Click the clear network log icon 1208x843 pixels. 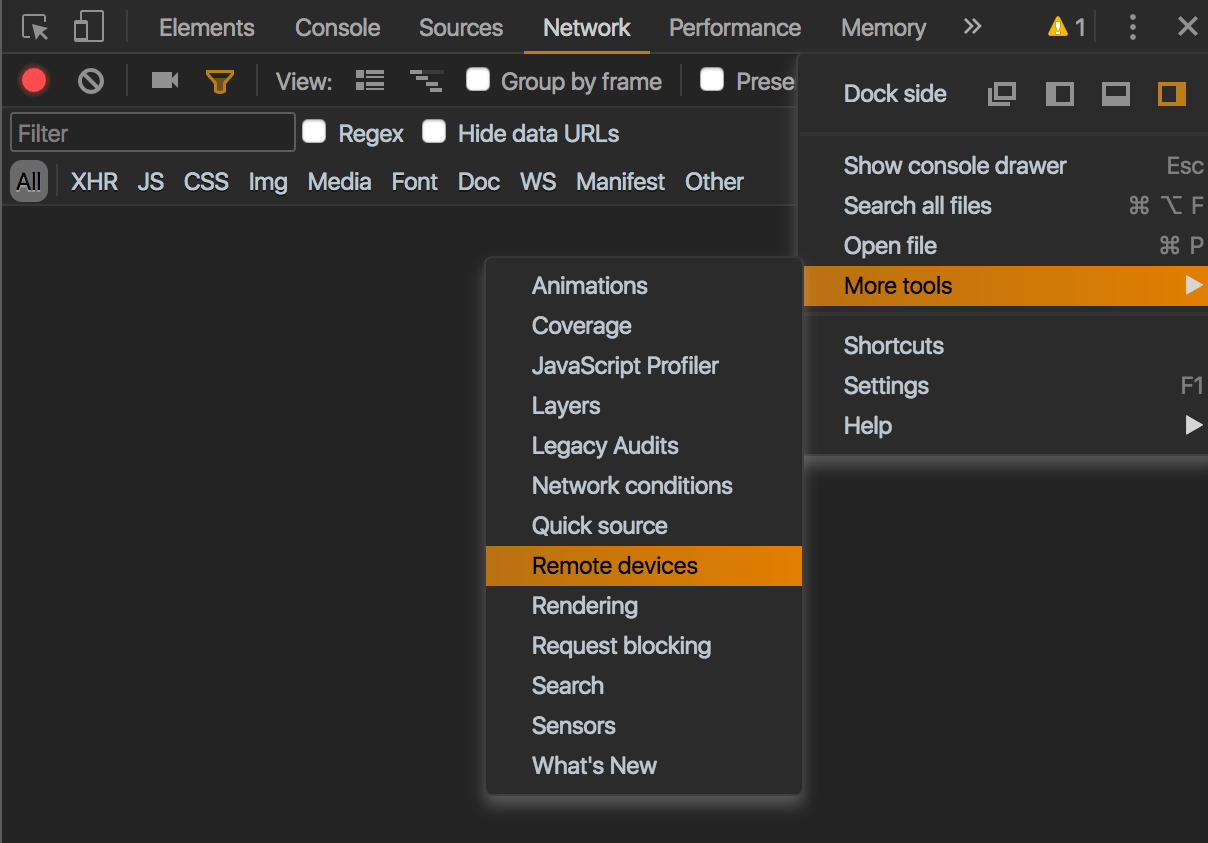tap(90, 82)
